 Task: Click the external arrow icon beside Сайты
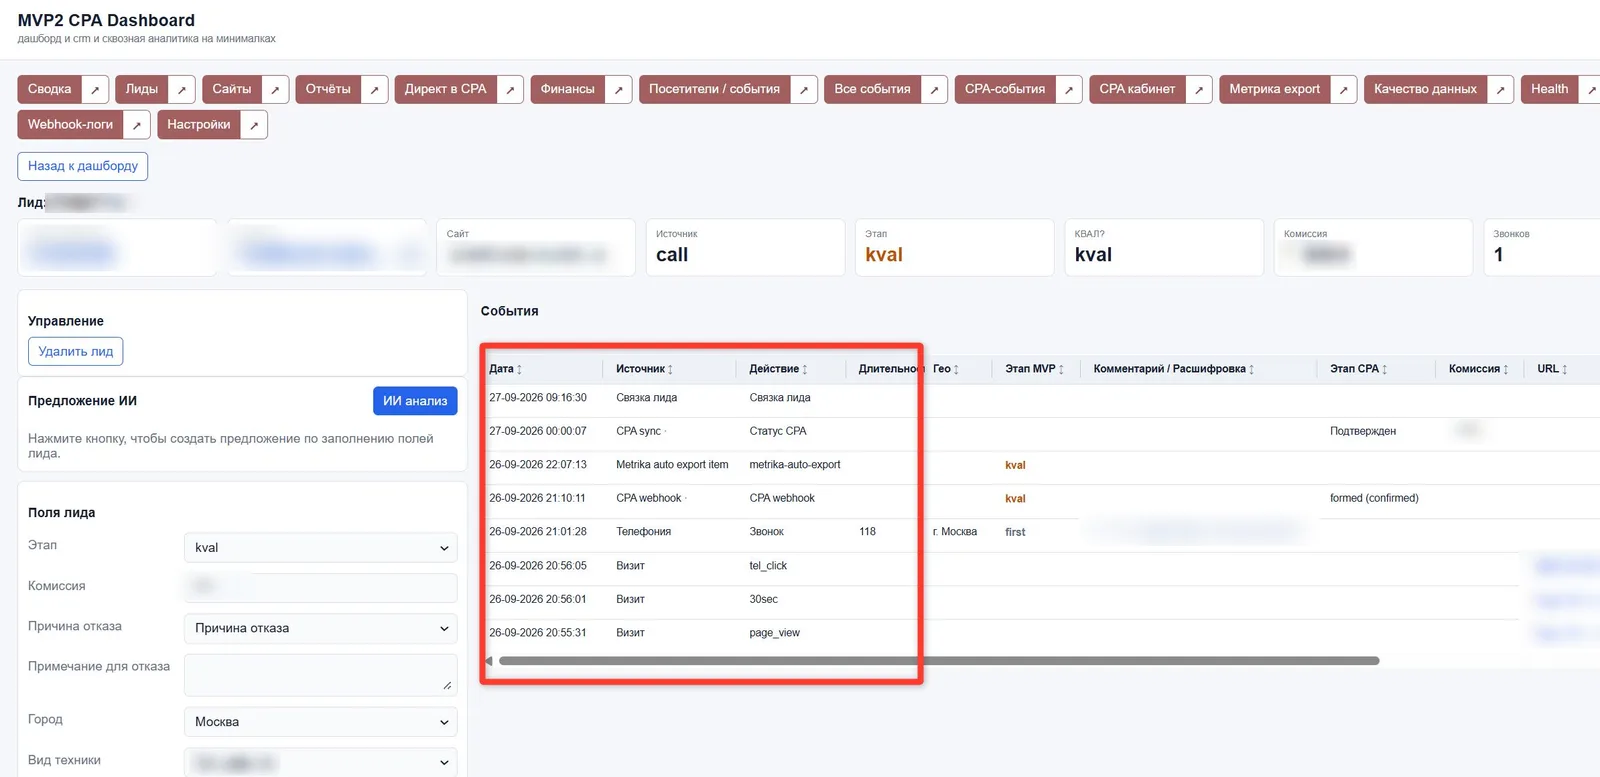coord(275,89)
